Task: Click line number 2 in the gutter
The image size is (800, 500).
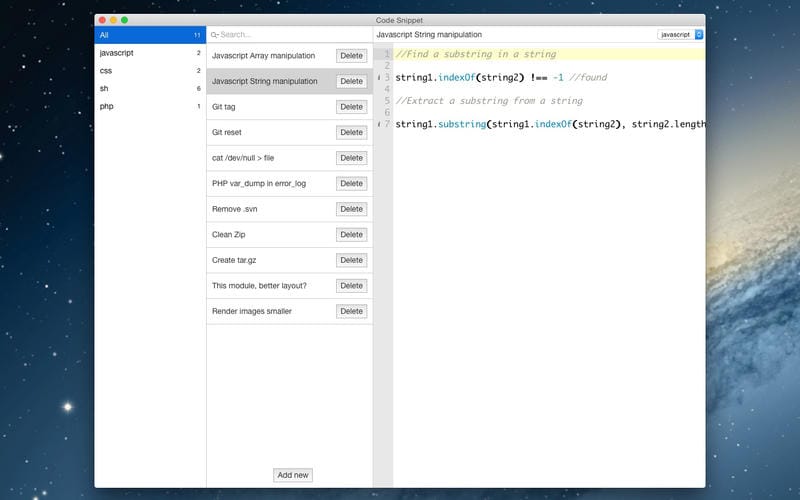Action: point(387,66)
